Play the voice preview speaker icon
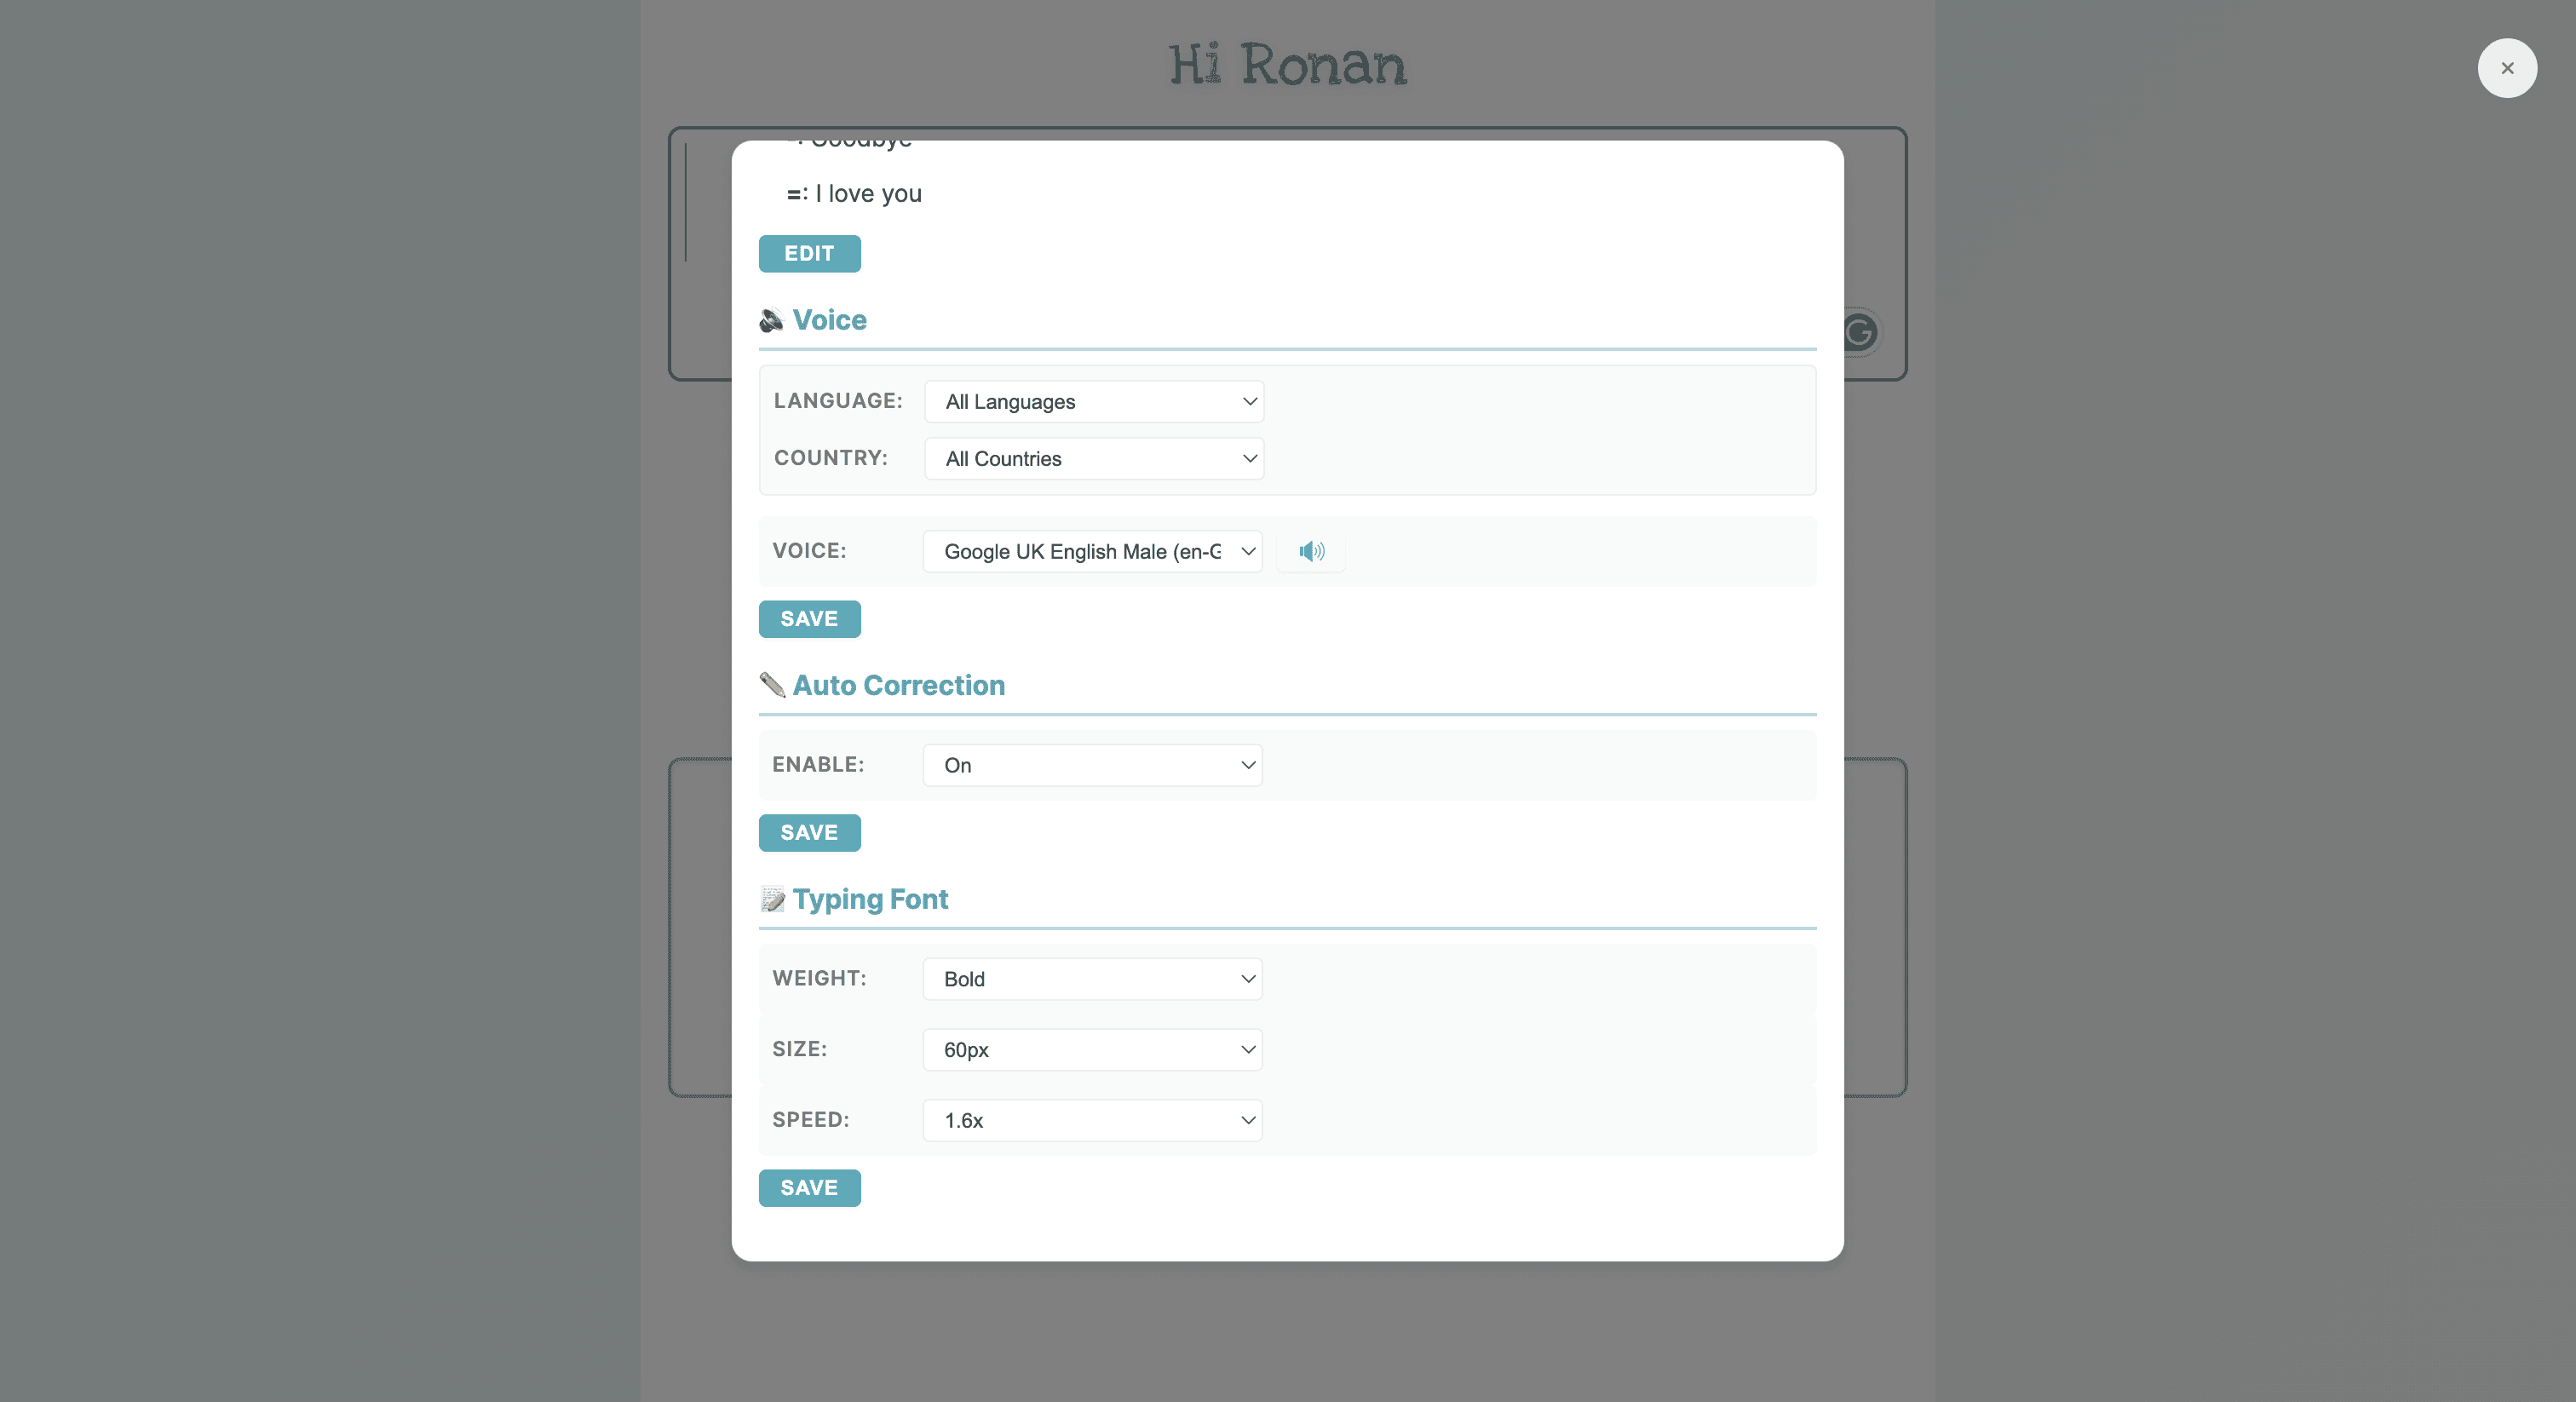 (1311, 551)
